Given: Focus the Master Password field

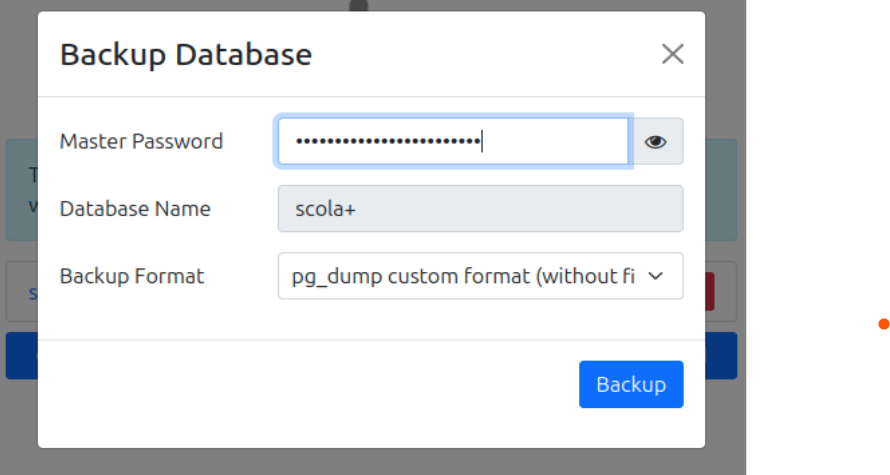Looking at the screenshot, I should click(453, 142).
